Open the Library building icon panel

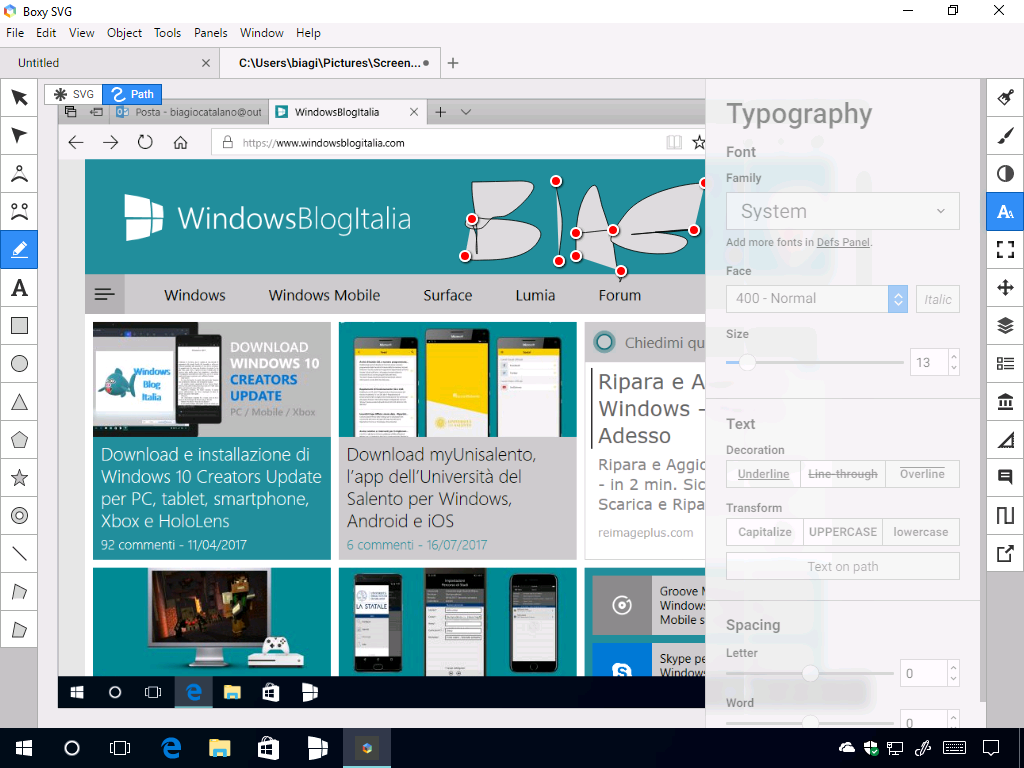pos(1005,402)
